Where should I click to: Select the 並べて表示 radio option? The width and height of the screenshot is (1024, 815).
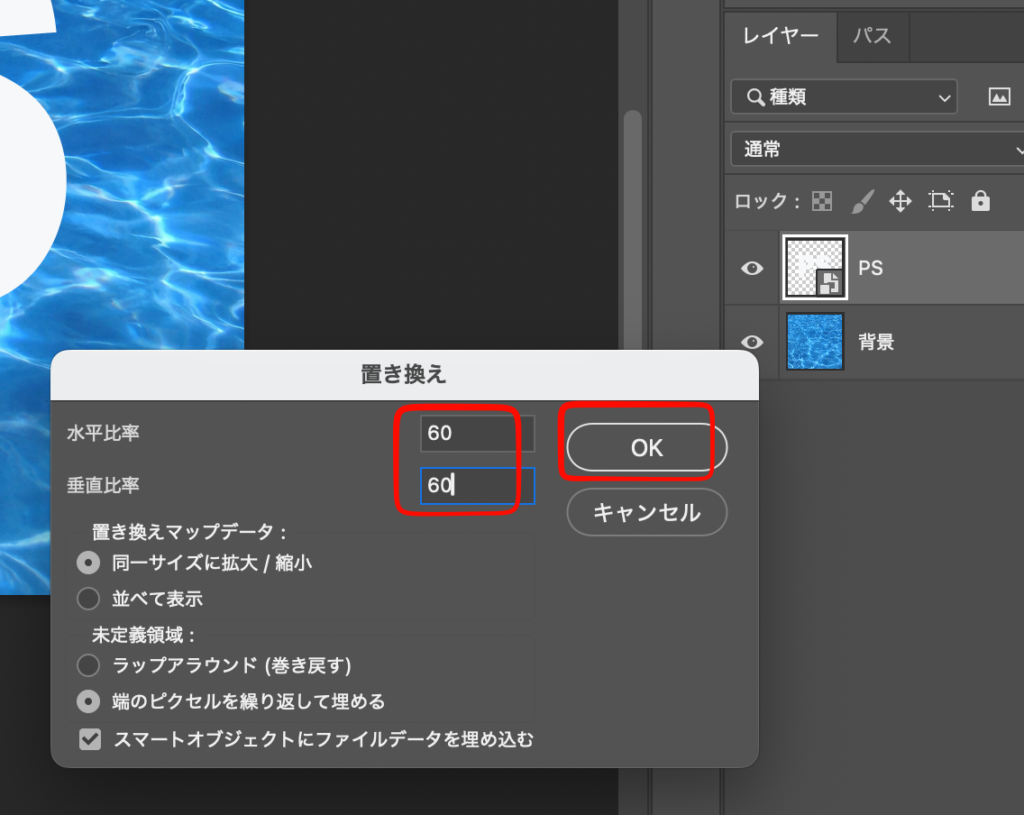point(89,599)
